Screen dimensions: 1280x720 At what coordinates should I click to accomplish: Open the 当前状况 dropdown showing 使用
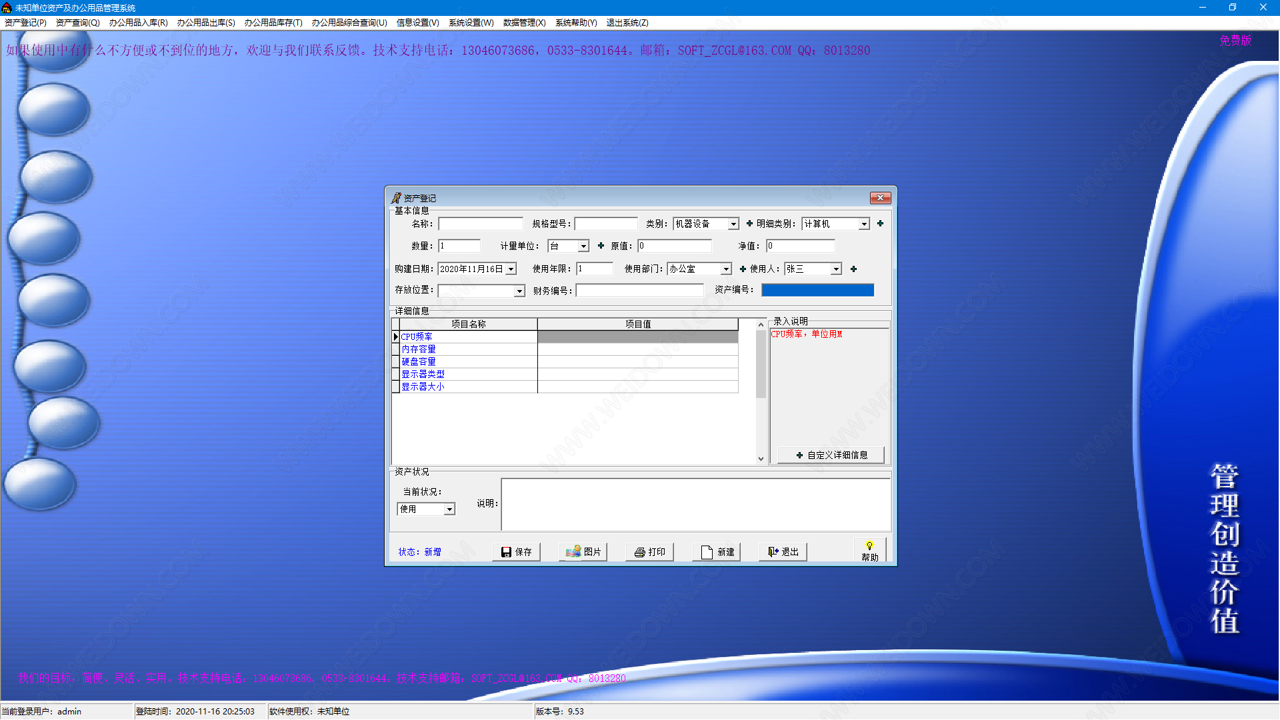coord(449,509)
